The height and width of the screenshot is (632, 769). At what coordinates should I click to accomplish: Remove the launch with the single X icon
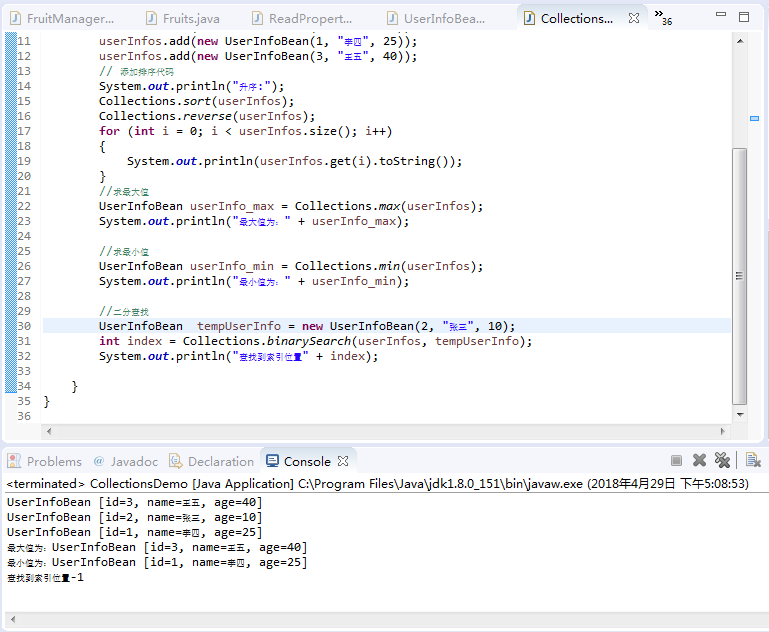[x=699, y=460]
